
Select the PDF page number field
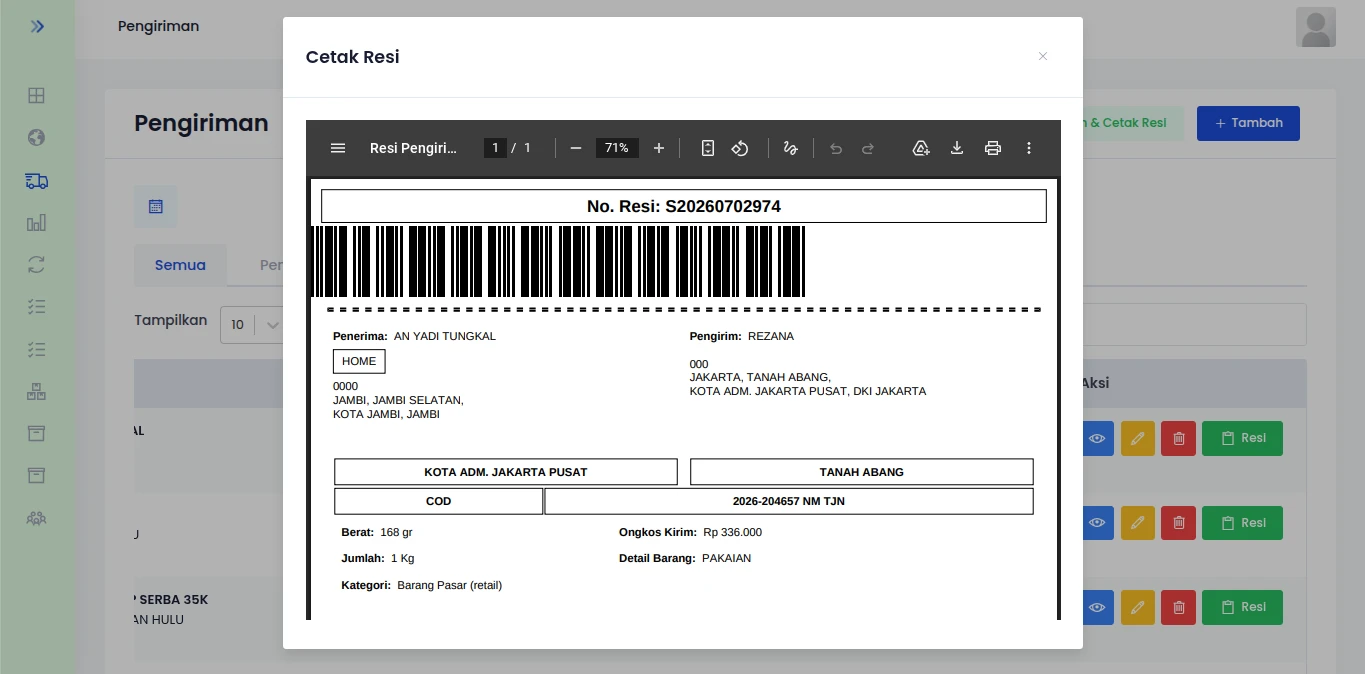coord(495,148)
